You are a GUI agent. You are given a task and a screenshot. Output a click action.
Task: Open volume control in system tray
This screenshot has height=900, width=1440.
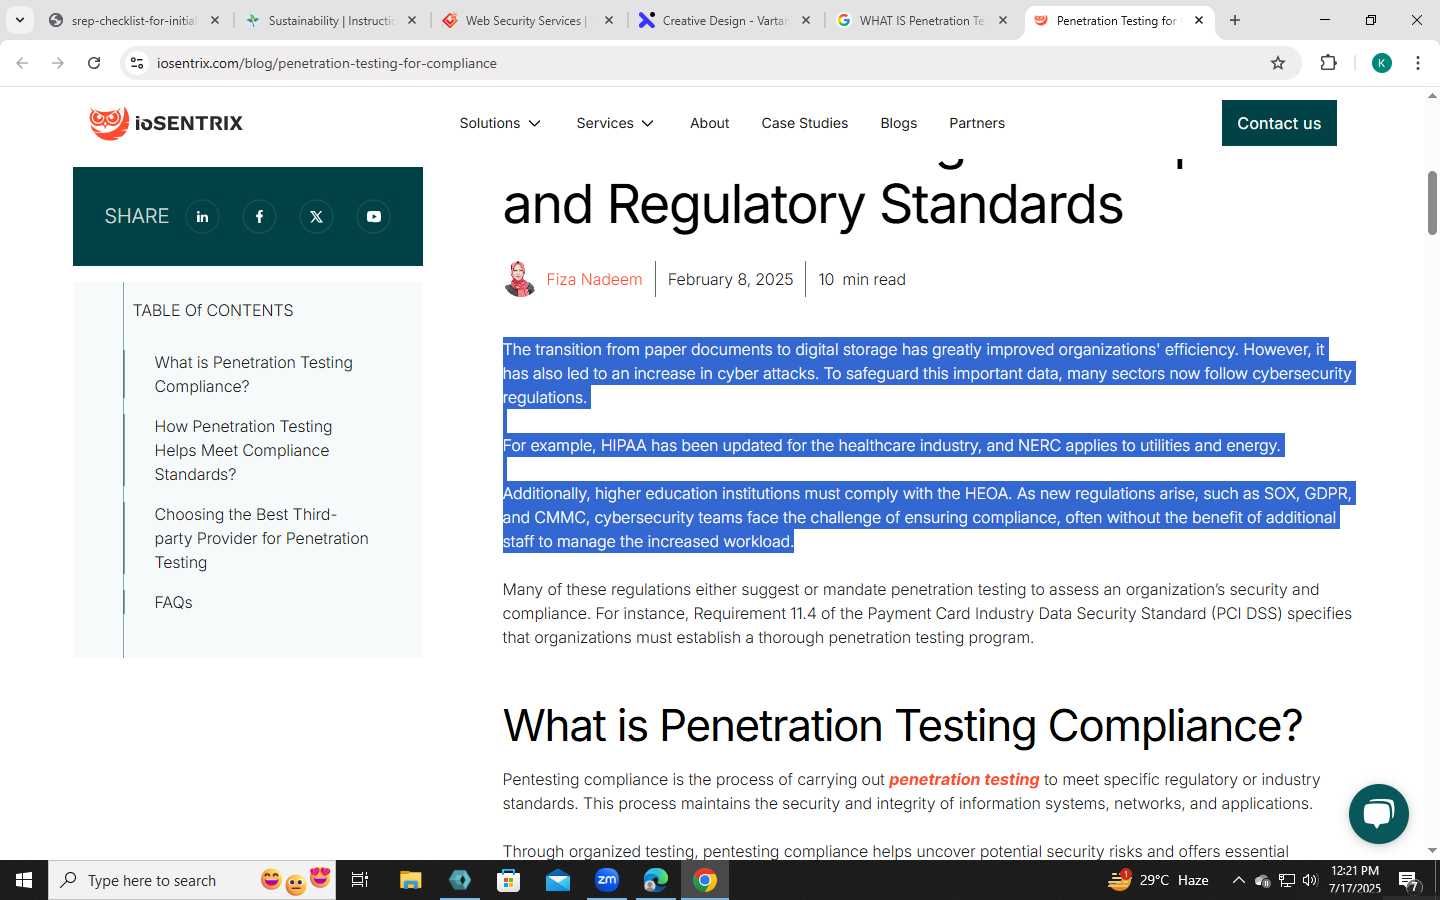coord(1310,880)
